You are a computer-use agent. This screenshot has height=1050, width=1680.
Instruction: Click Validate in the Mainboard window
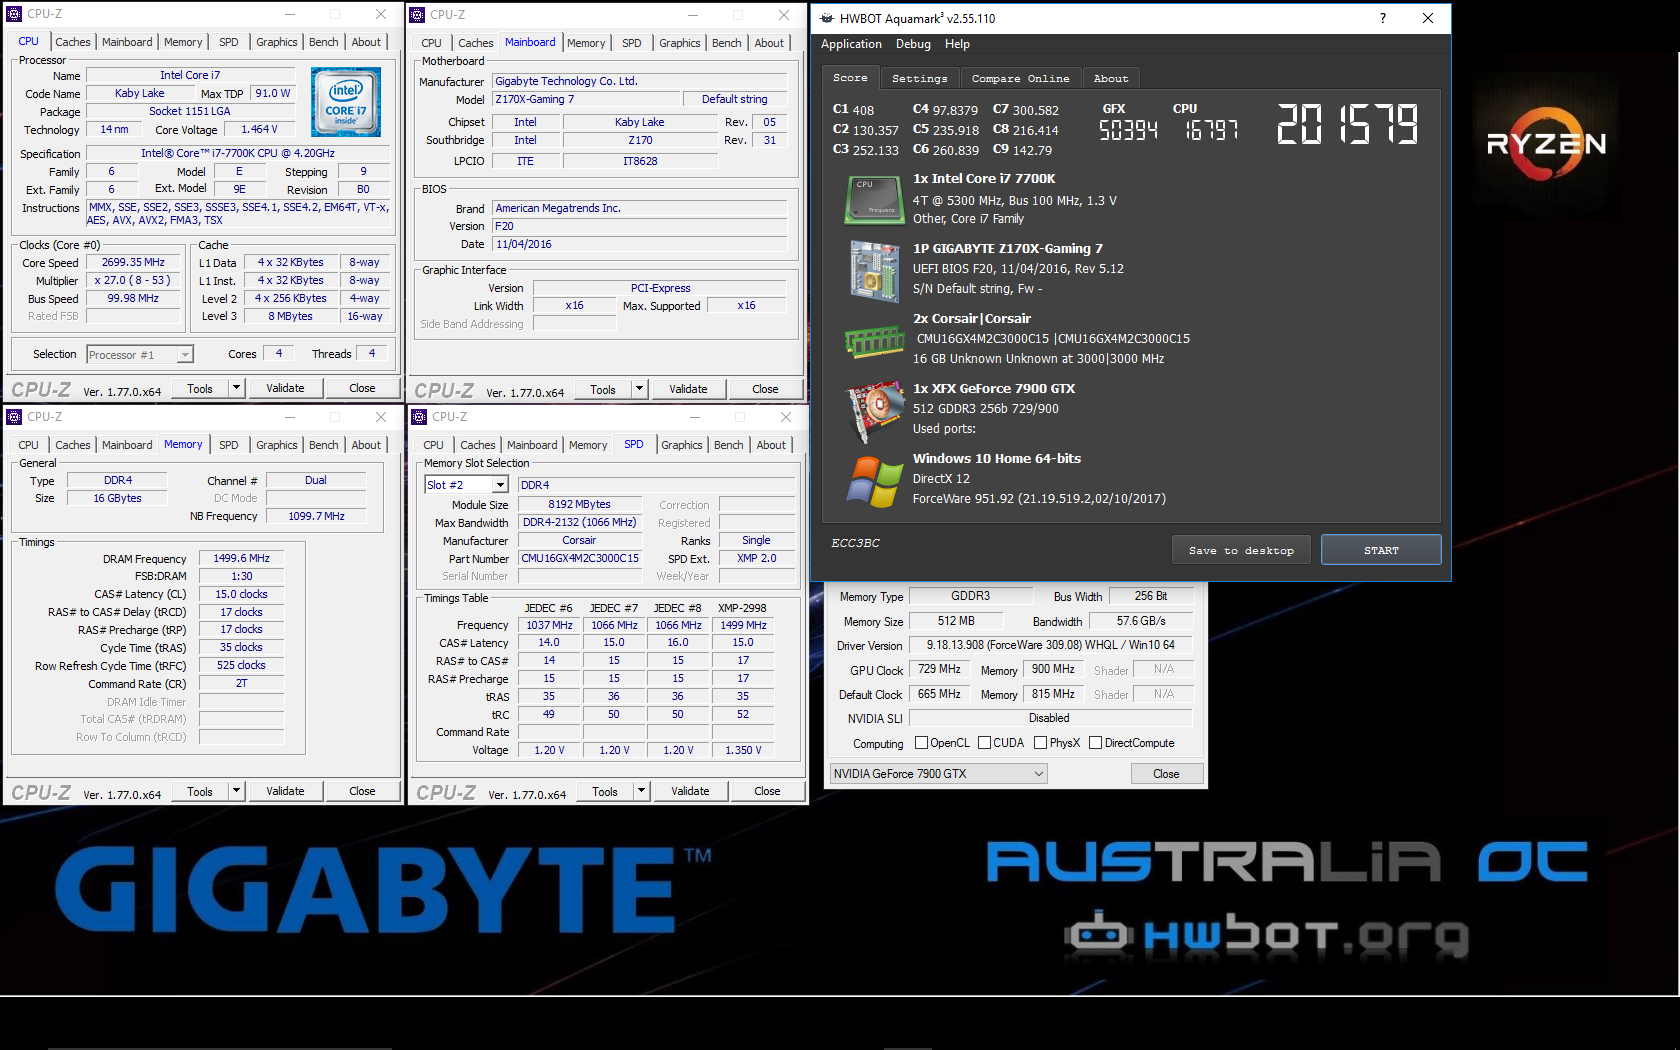click(688, 389)
